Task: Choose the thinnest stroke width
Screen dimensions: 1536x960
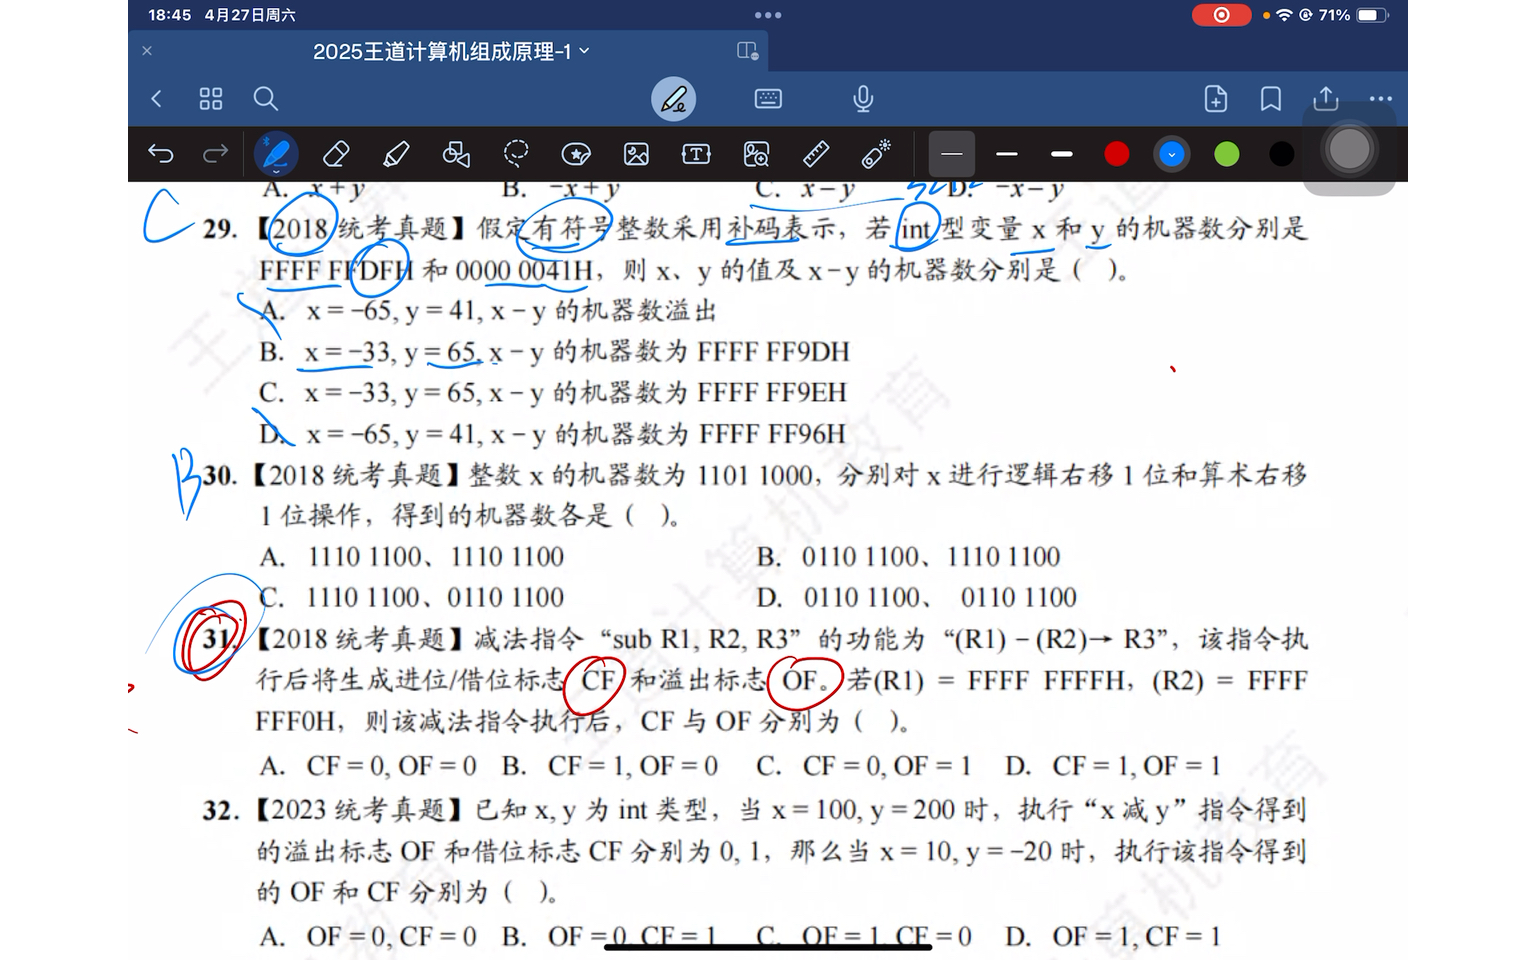Action: 952,154
